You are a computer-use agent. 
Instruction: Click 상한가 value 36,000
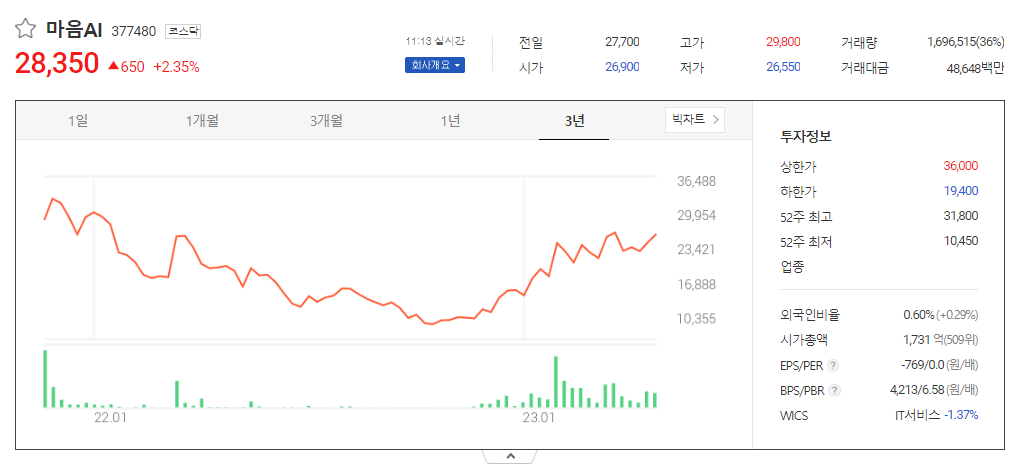pyautogui.click(x=961, y=166)
